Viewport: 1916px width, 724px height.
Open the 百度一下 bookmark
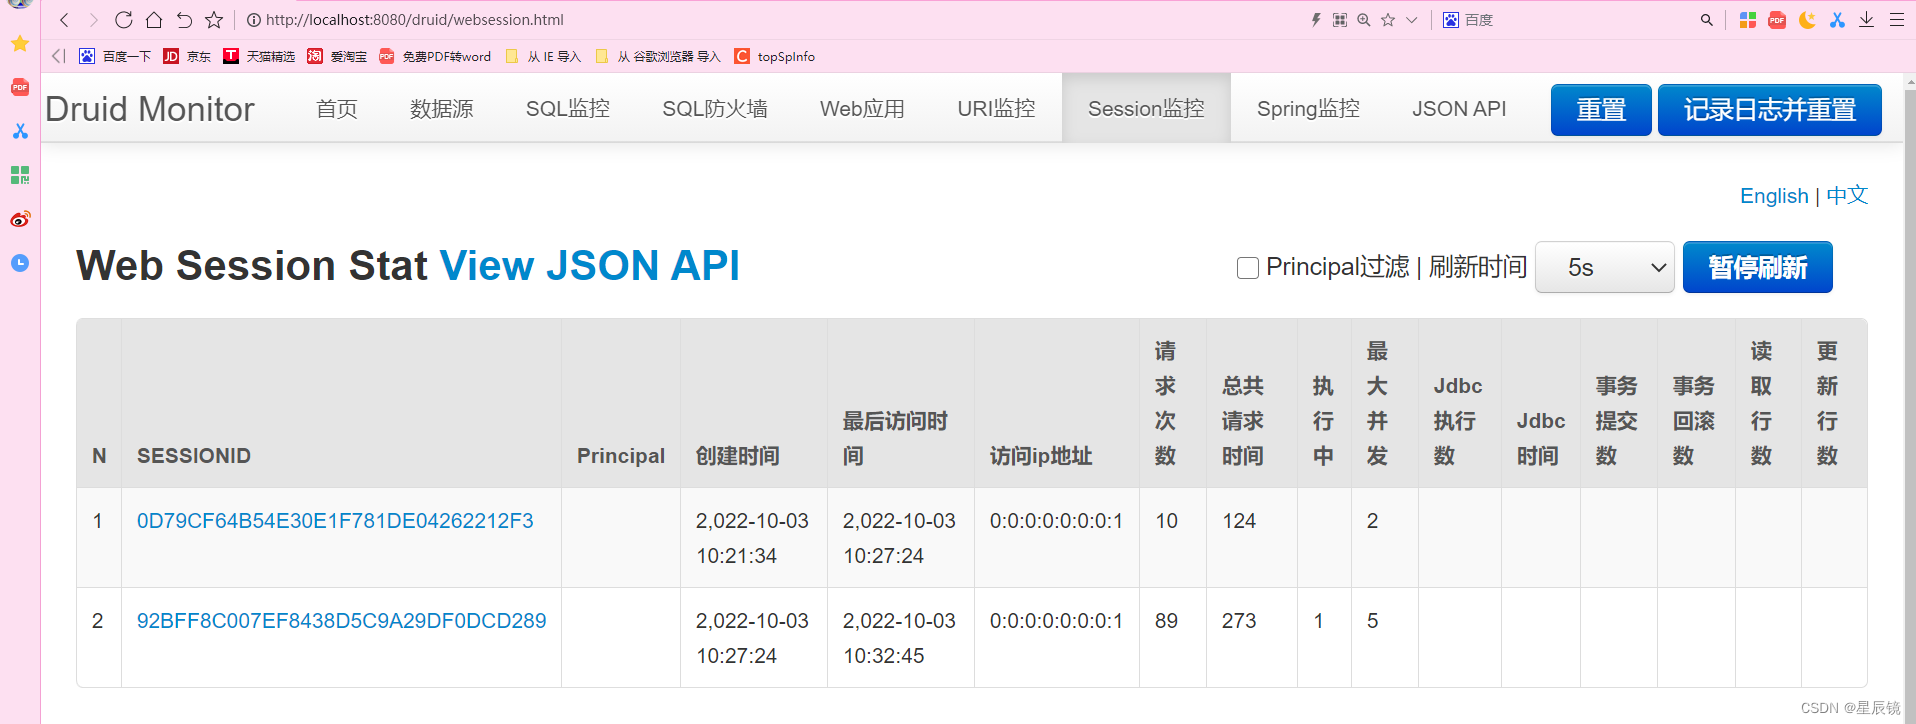115,56
